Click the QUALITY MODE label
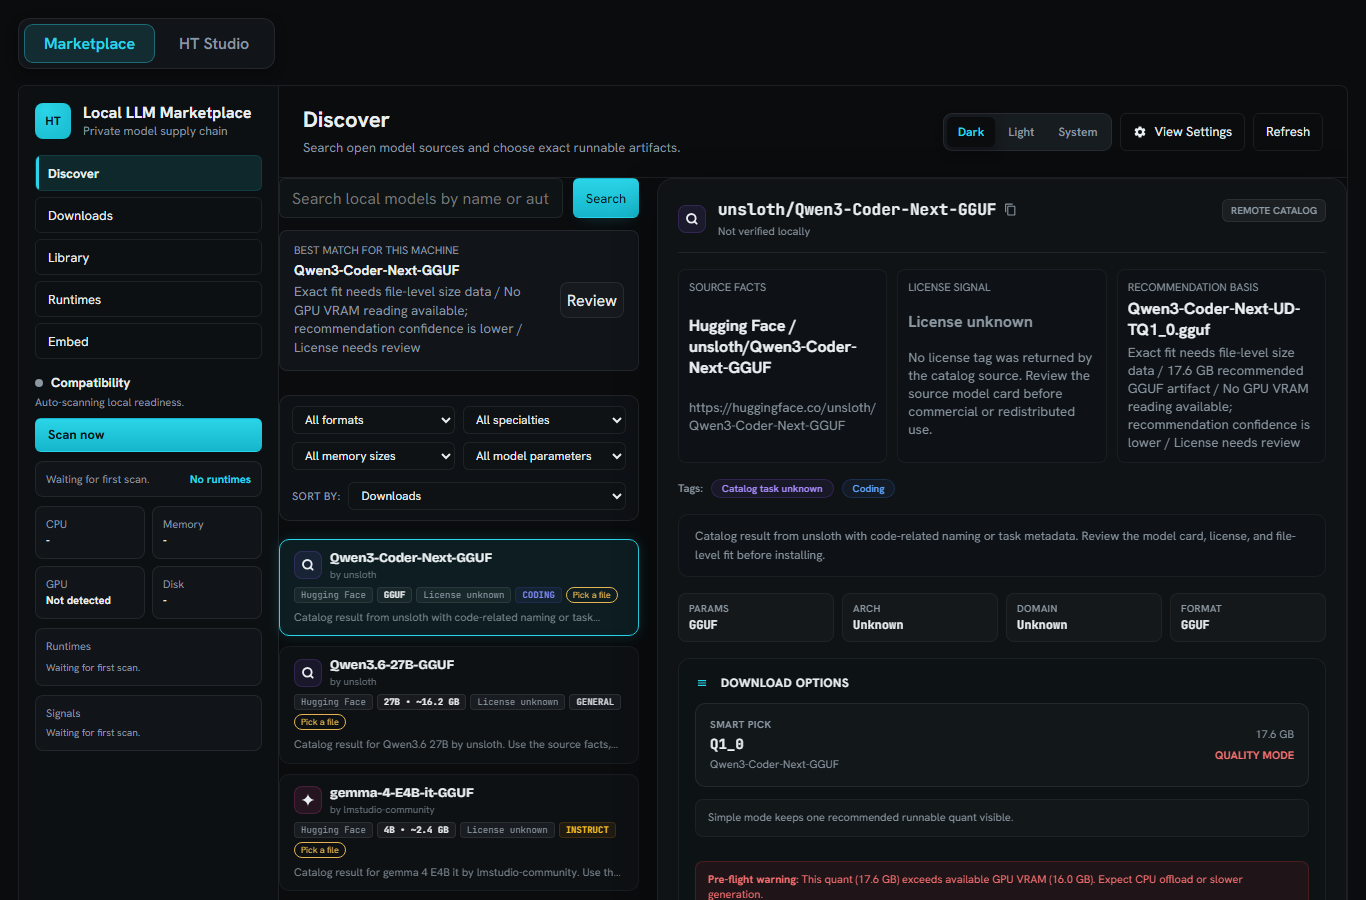Screen dimensions: 1366x900 pyautogui.click(x=1254, y=756)
